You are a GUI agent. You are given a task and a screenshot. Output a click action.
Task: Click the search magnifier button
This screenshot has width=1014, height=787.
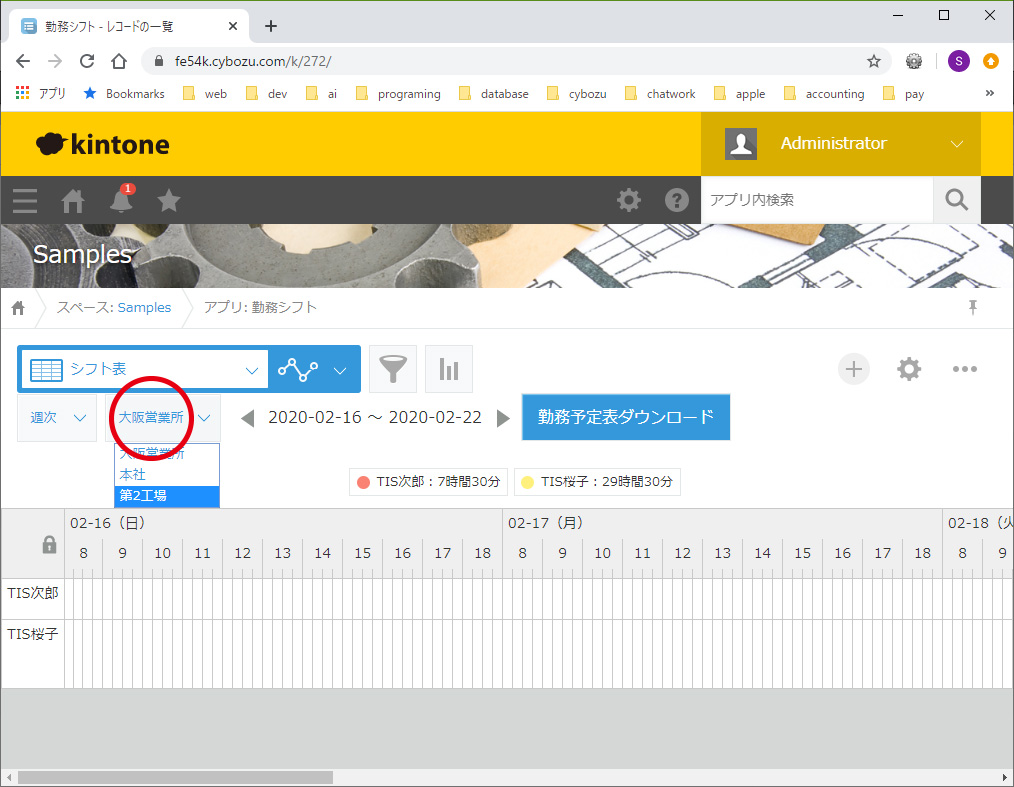[x=956, y=200]
